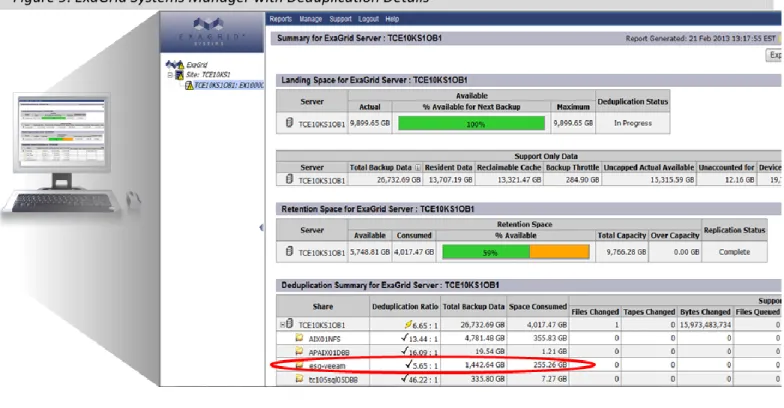
Task: Click the folder icon for AIX01NFS share
Action: pyautogui.click(x=299, y=338)
